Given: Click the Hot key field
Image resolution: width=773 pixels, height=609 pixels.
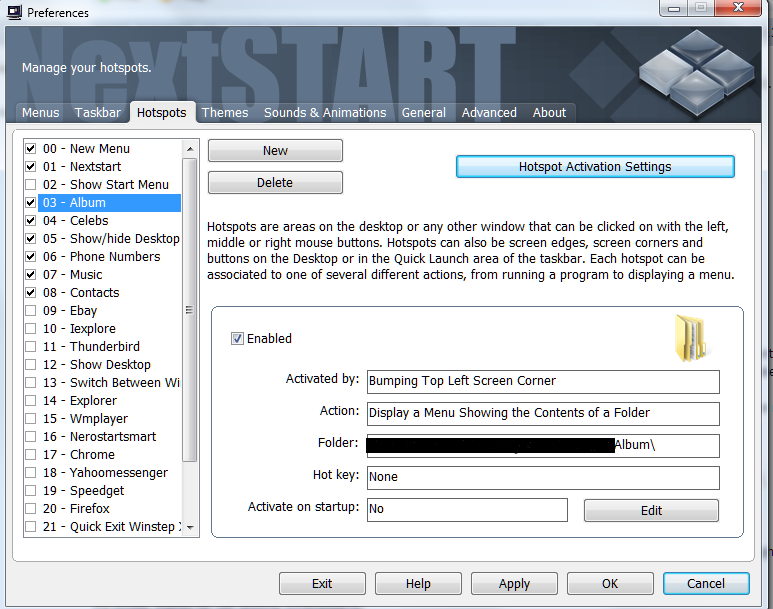Looking at the screenshot, I should click(543, 477).
